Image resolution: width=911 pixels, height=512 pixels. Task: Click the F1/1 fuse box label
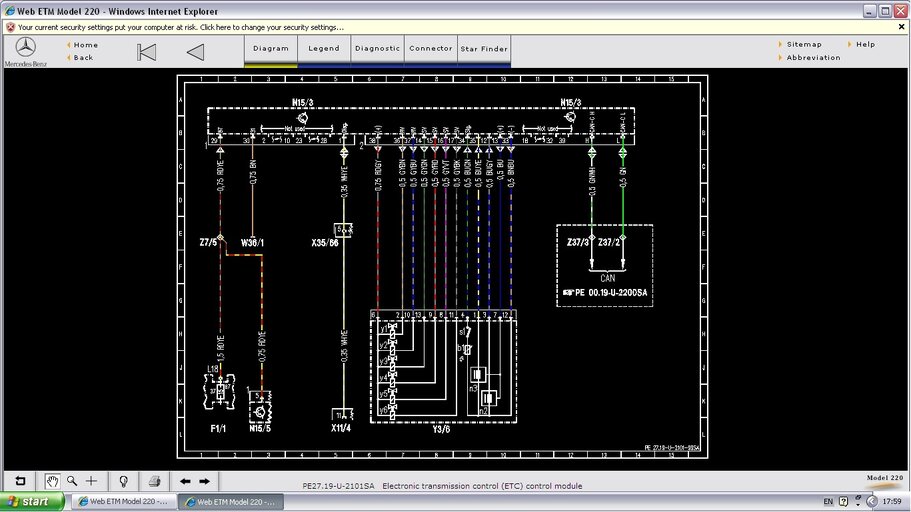[x=218, y=429]
